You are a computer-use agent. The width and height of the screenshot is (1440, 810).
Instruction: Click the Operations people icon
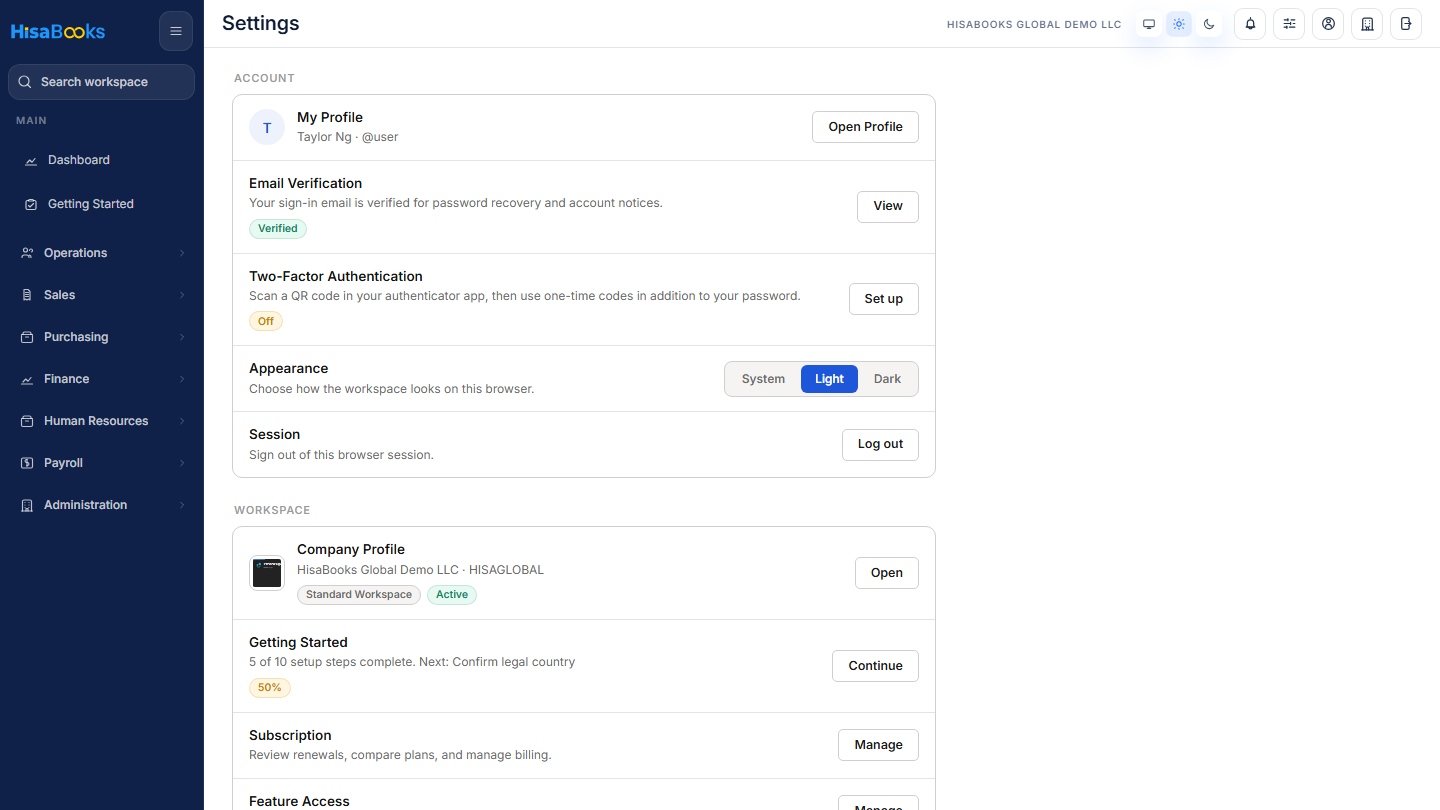(27, 253)
